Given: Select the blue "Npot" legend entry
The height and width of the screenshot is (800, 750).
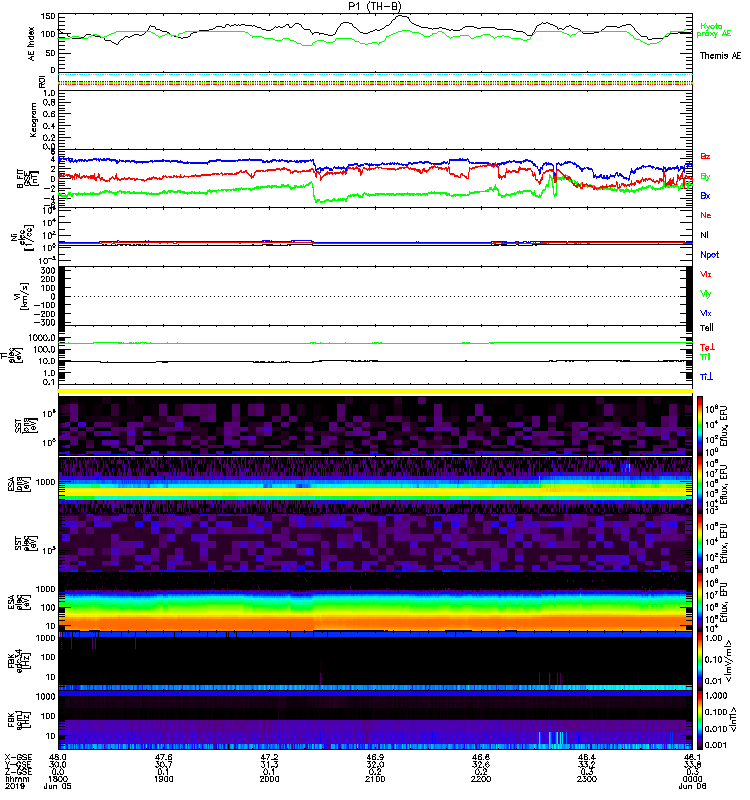Looking at the screenshot, I should 710,255.
